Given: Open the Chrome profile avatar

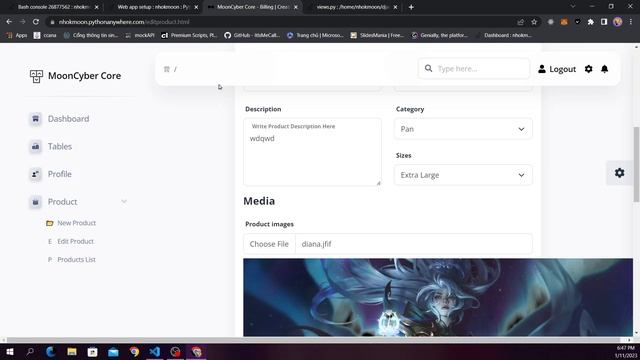Looking at the screenshot, I should 618,22.
